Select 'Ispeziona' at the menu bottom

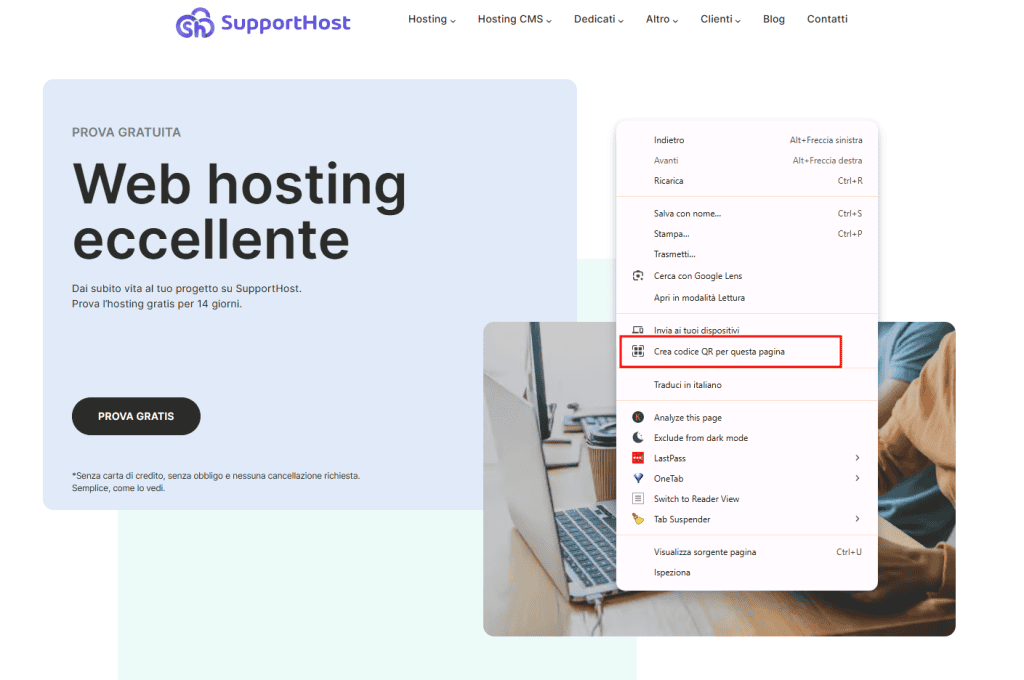671,572
